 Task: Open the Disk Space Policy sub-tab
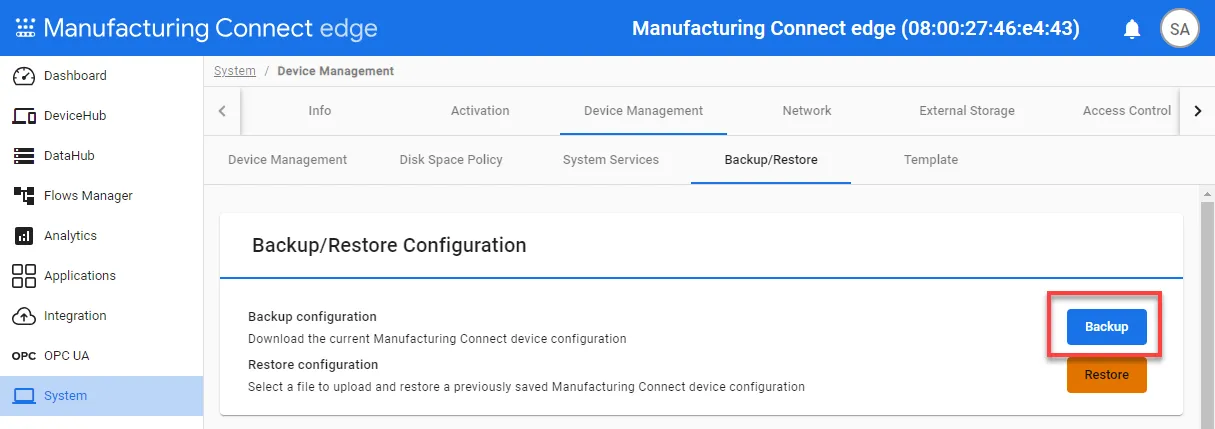click(x=451, y=160)
